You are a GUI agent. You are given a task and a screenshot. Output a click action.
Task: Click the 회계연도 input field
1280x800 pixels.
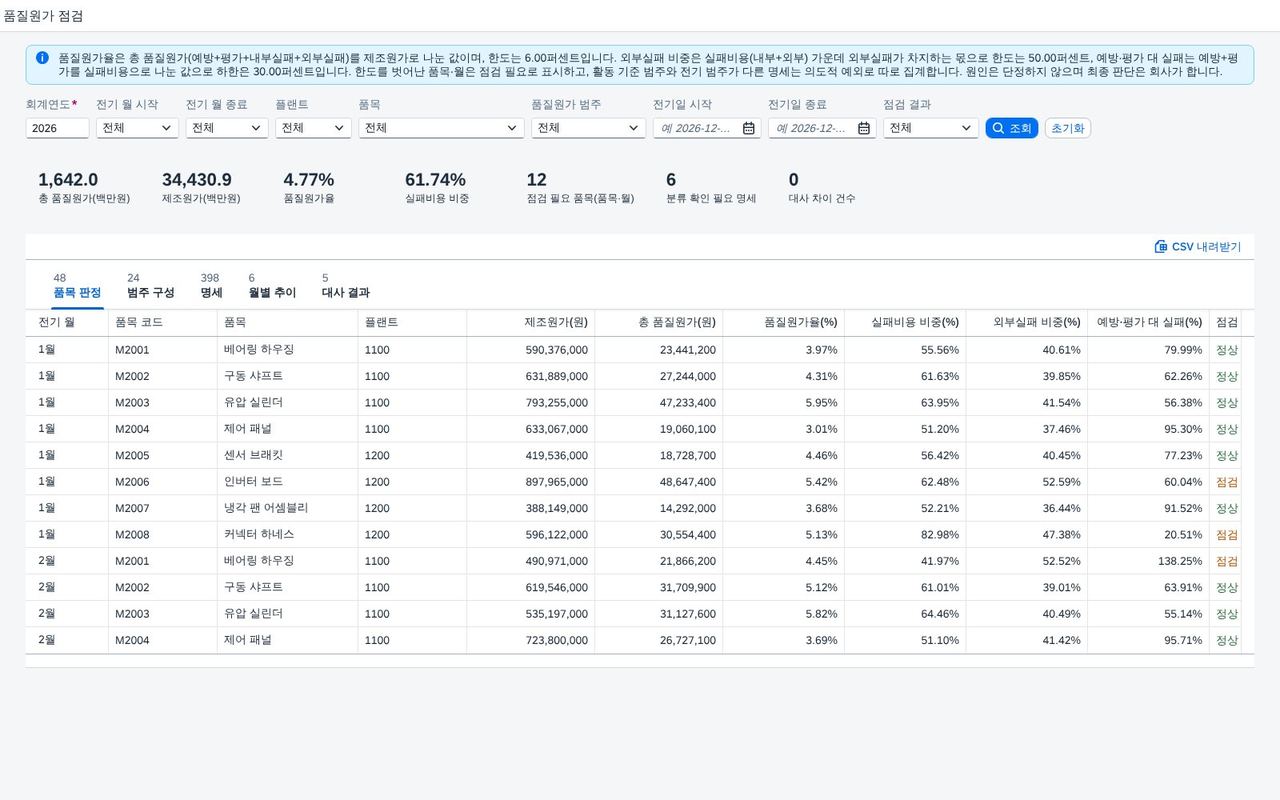click(x=57, y=128)
